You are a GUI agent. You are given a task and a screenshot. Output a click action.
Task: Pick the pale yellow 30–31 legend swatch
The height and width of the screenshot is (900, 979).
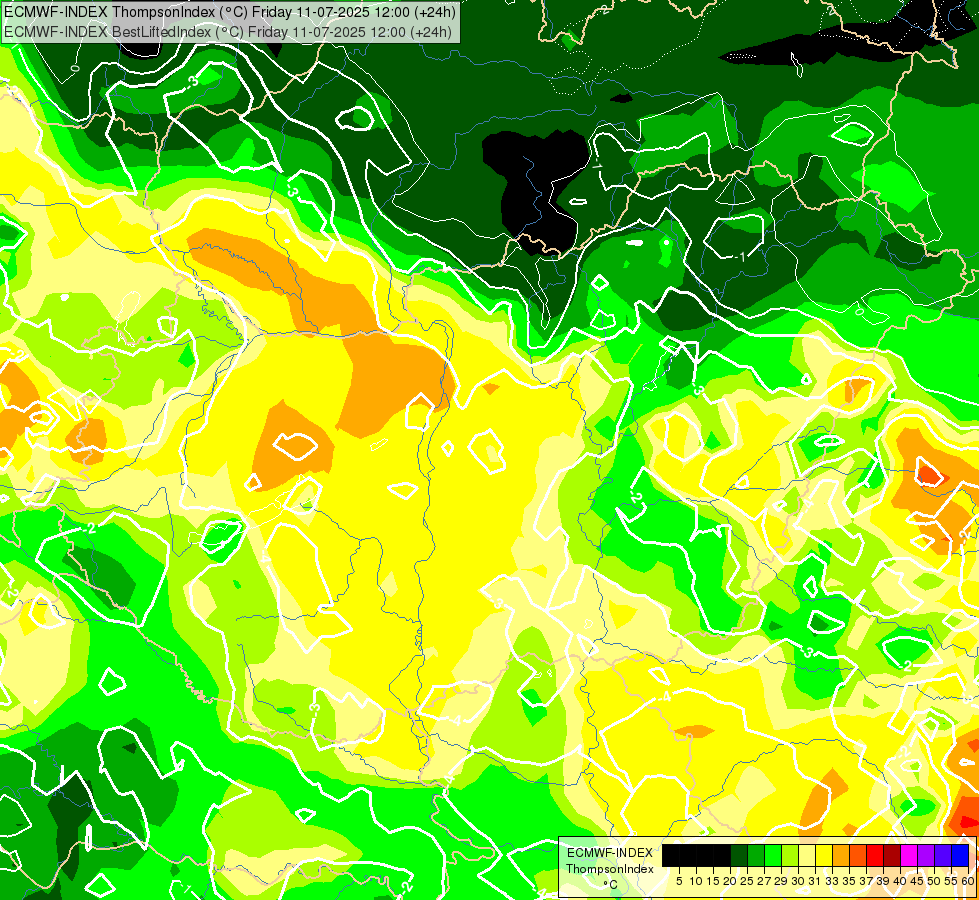point(807,856)
